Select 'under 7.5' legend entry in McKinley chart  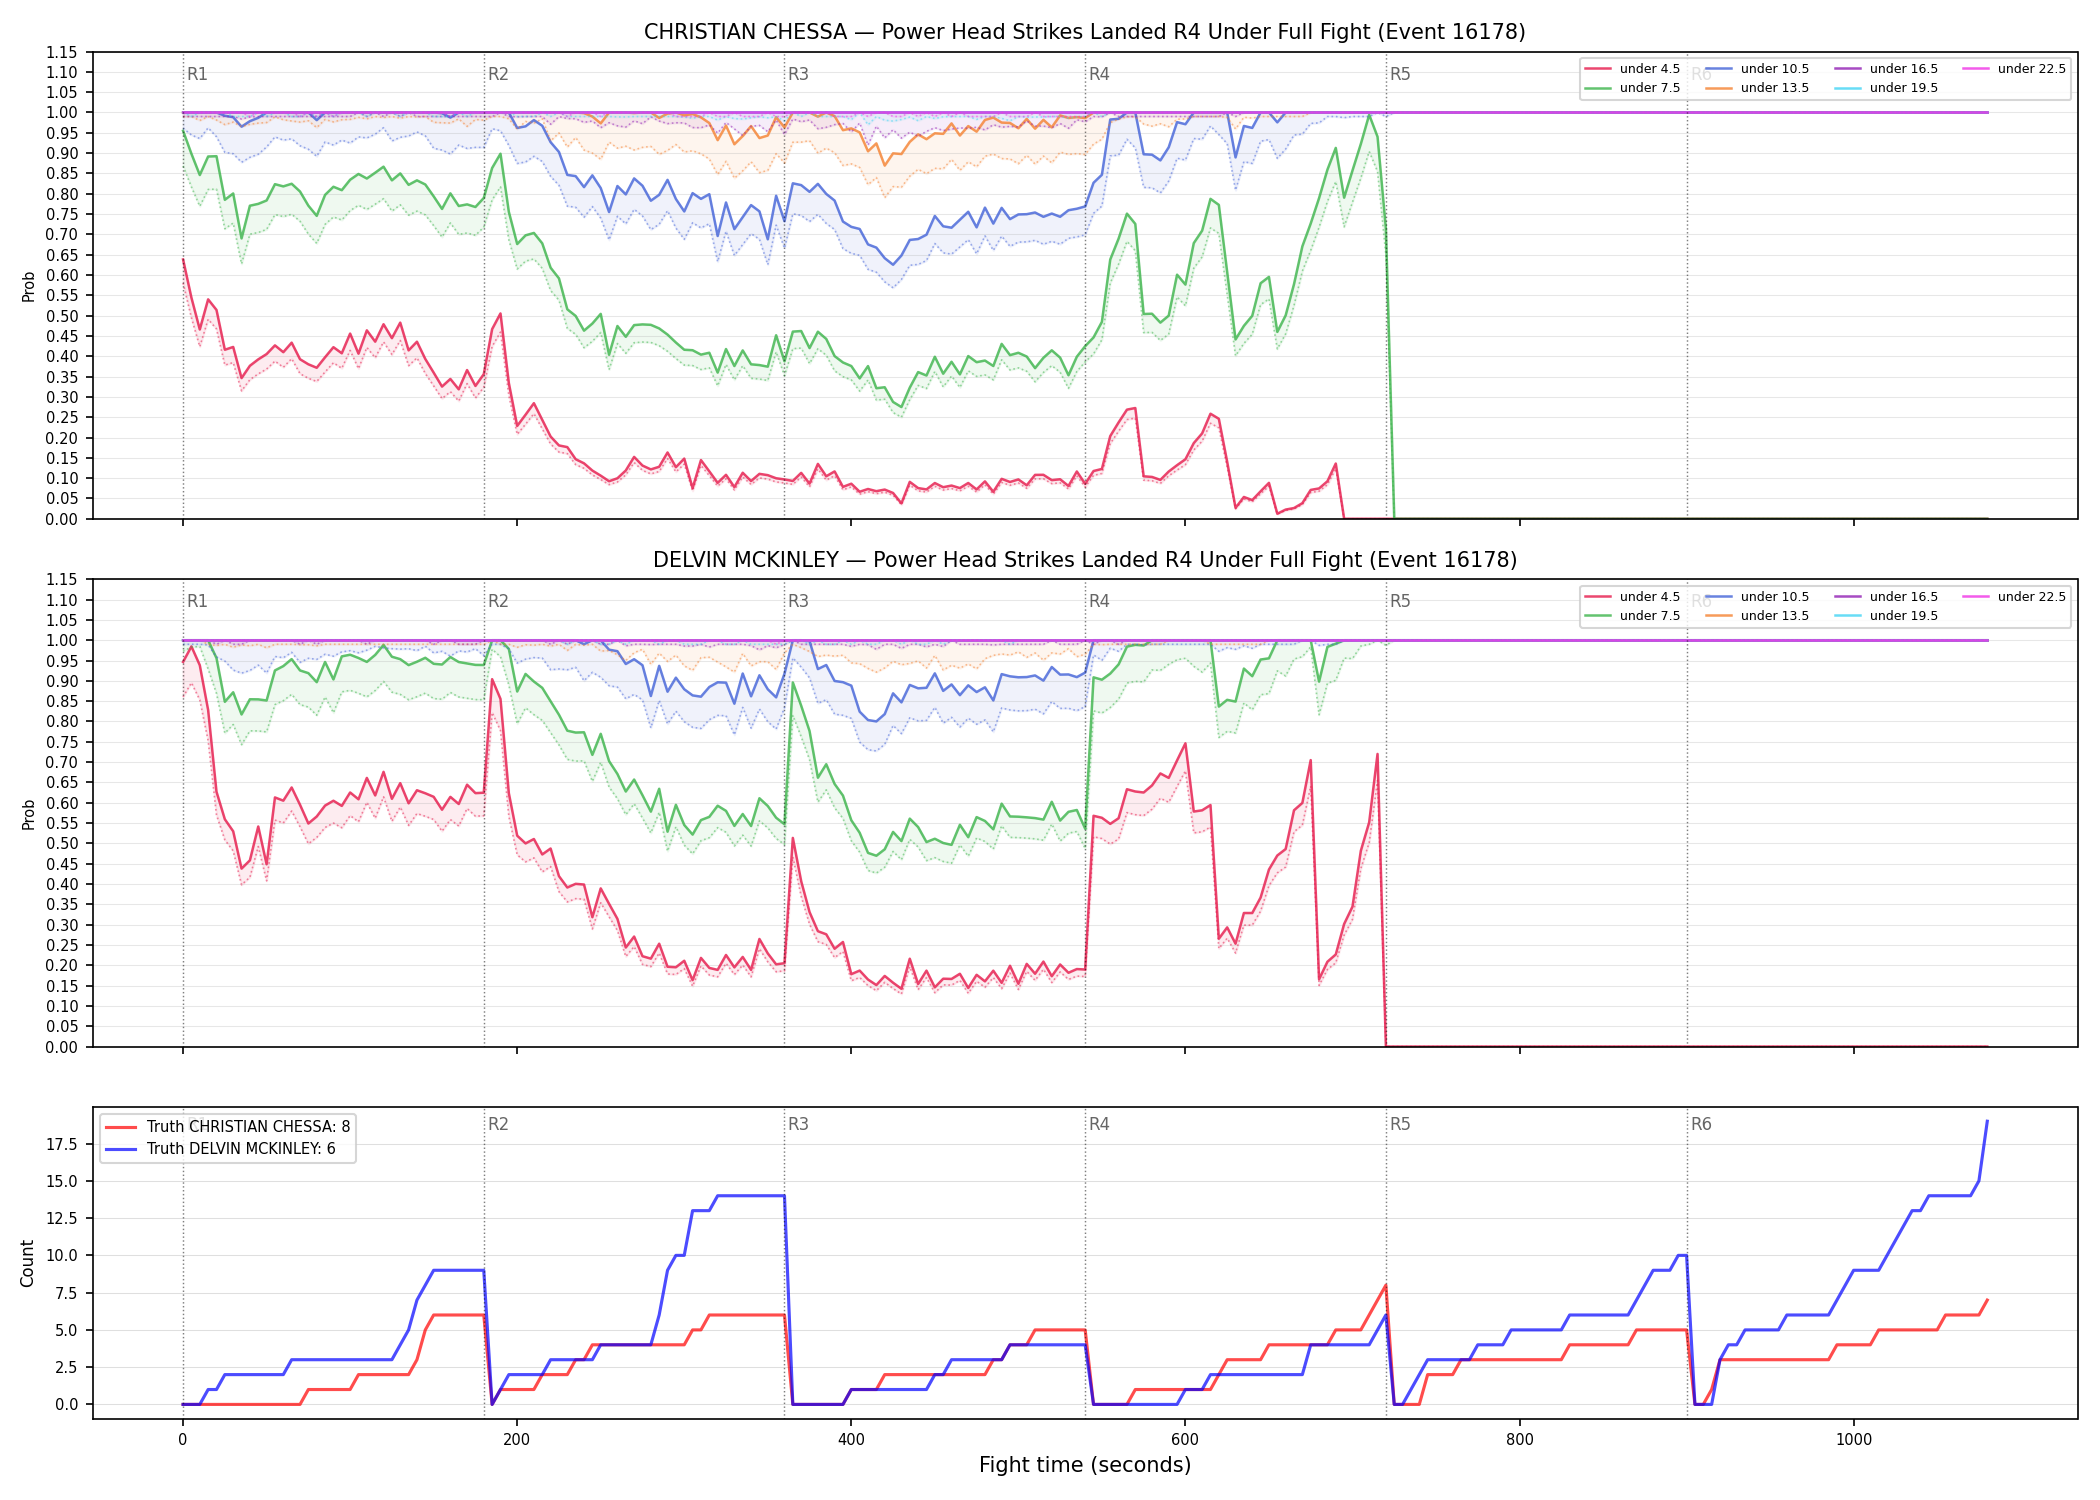pos(1633,616)
